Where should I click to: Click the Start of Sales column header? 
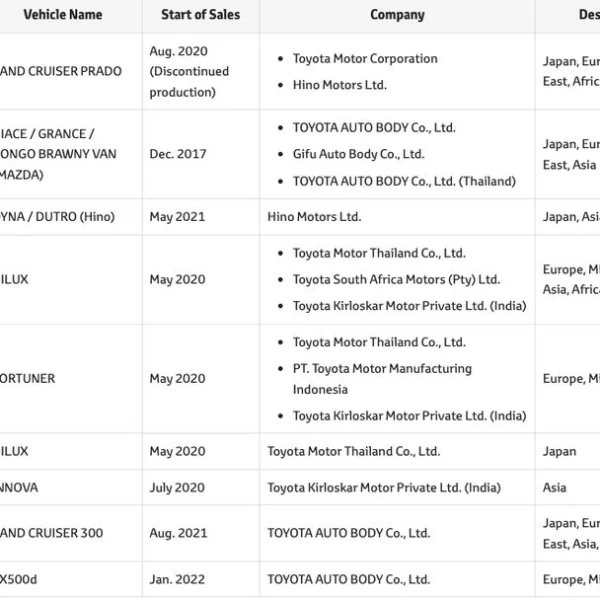(x=200, y=15)
